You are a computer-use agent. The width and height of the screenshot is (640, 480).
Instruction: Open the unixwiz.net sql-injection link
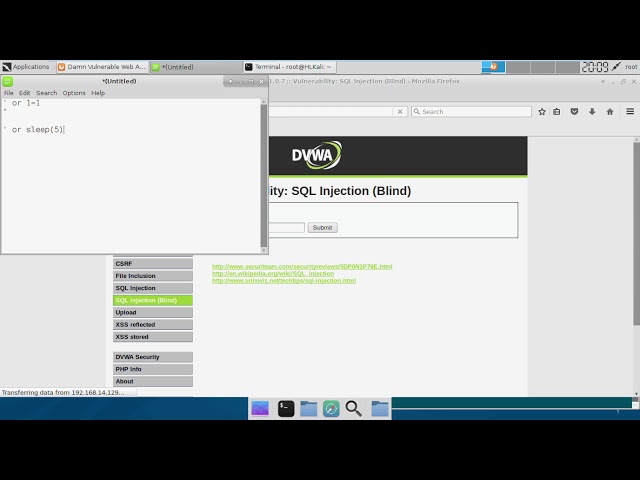pyautogui.click(x=284, y=280)
